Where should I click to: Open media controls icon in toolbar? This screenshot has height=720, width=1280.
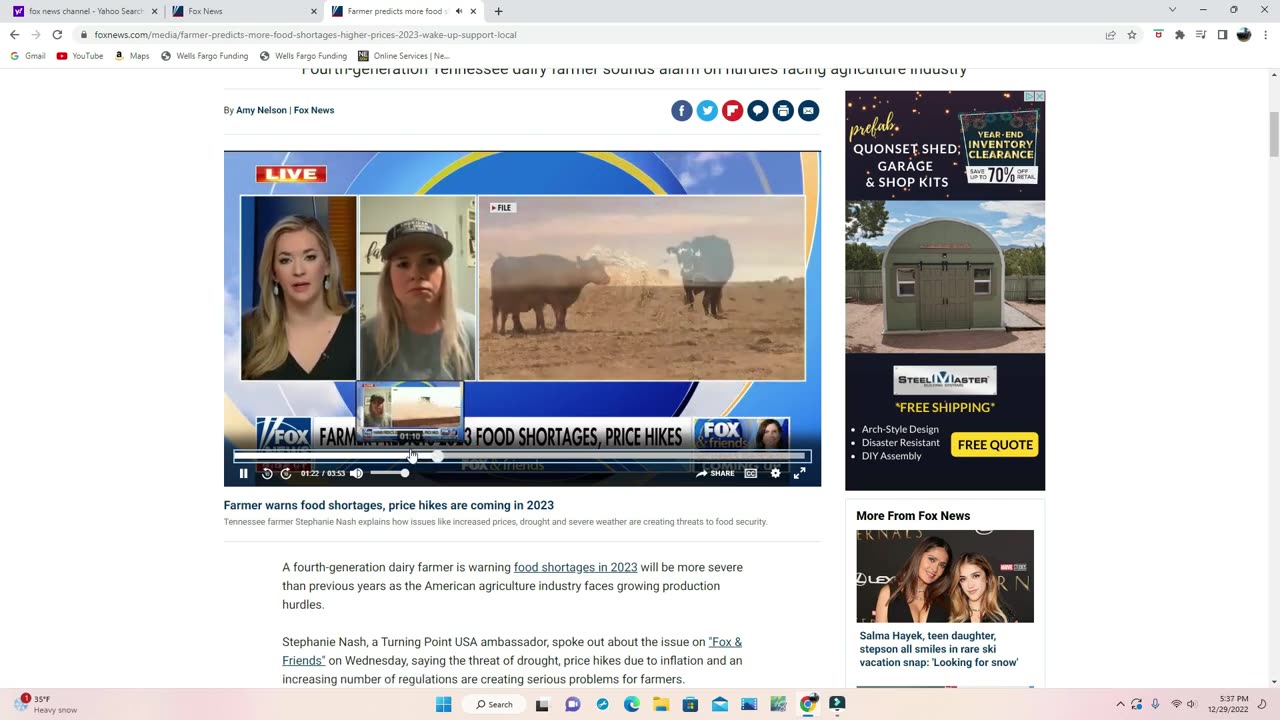1201,34
